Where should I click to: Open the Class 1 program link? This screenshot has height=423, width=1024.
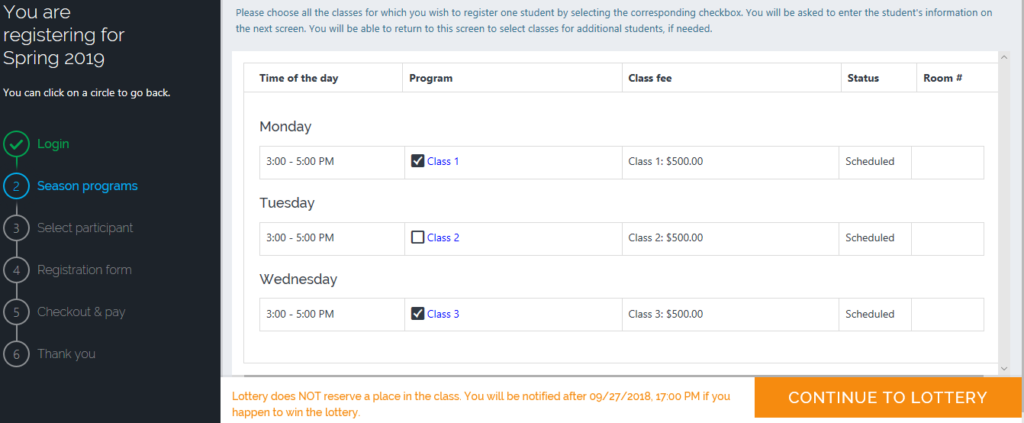443,161
